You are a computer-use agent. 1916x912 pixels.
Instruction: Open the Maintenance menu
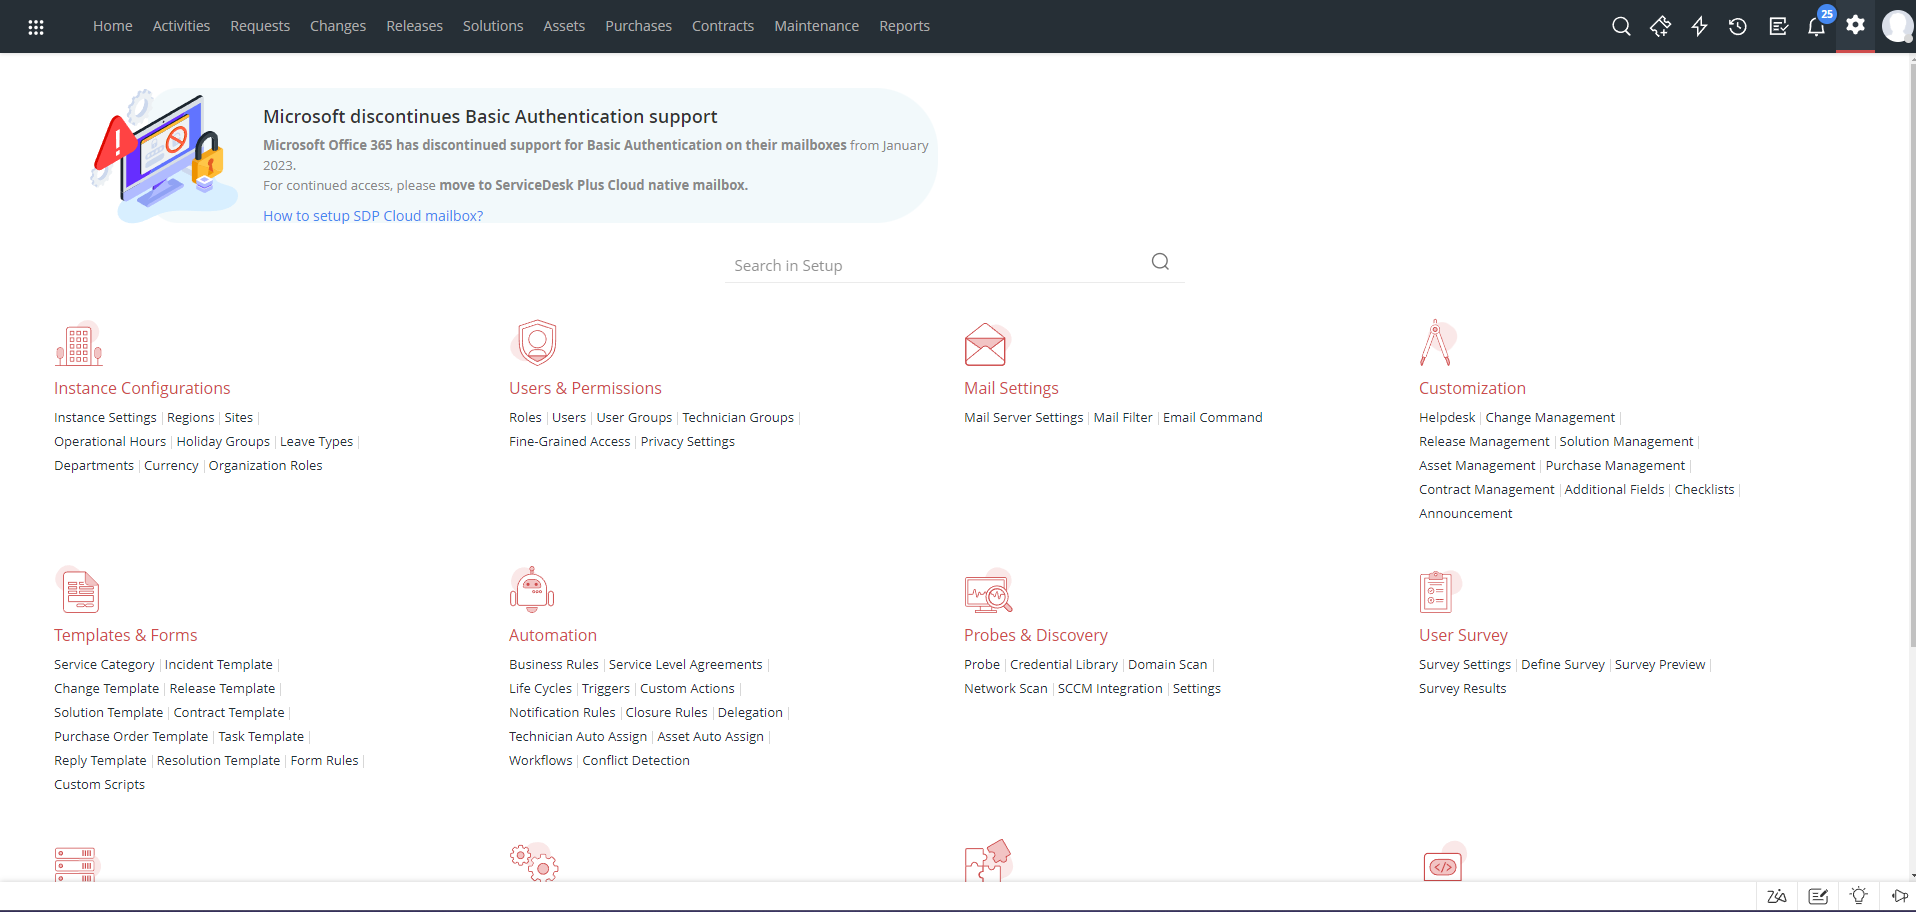[x=816, y=26]
